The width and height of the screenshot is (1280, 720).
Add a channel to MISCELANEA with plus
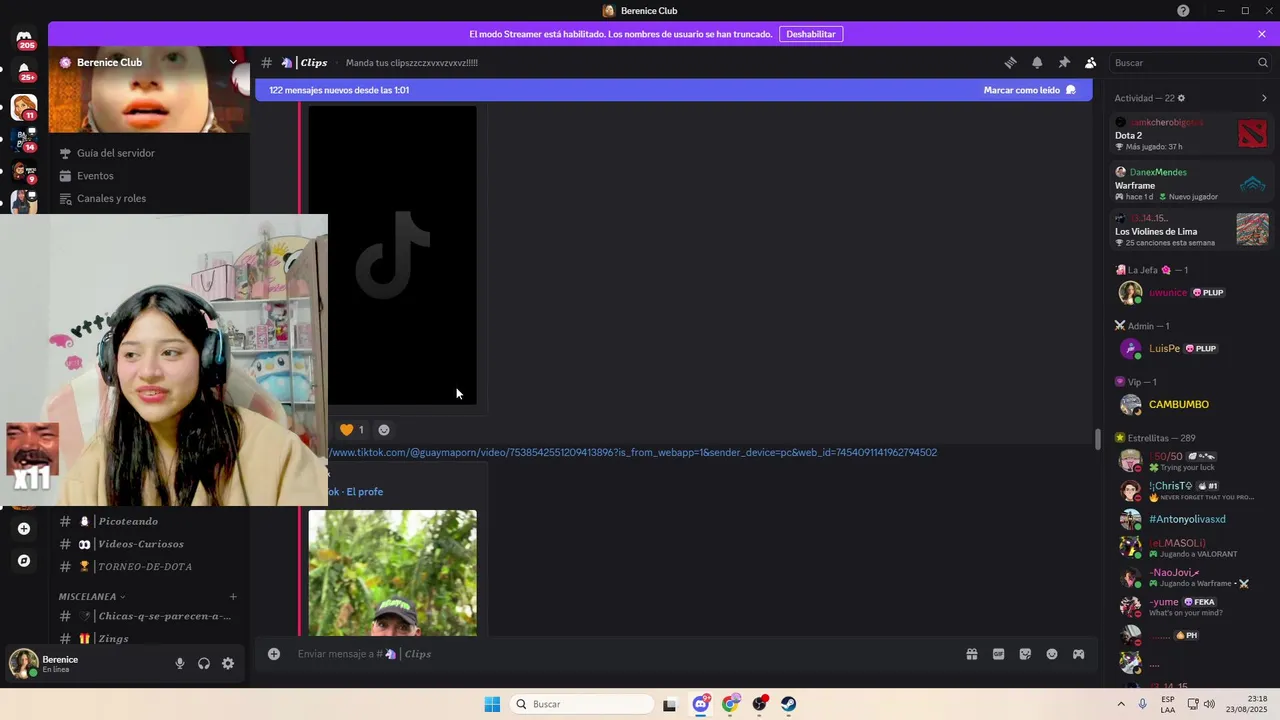233,597
